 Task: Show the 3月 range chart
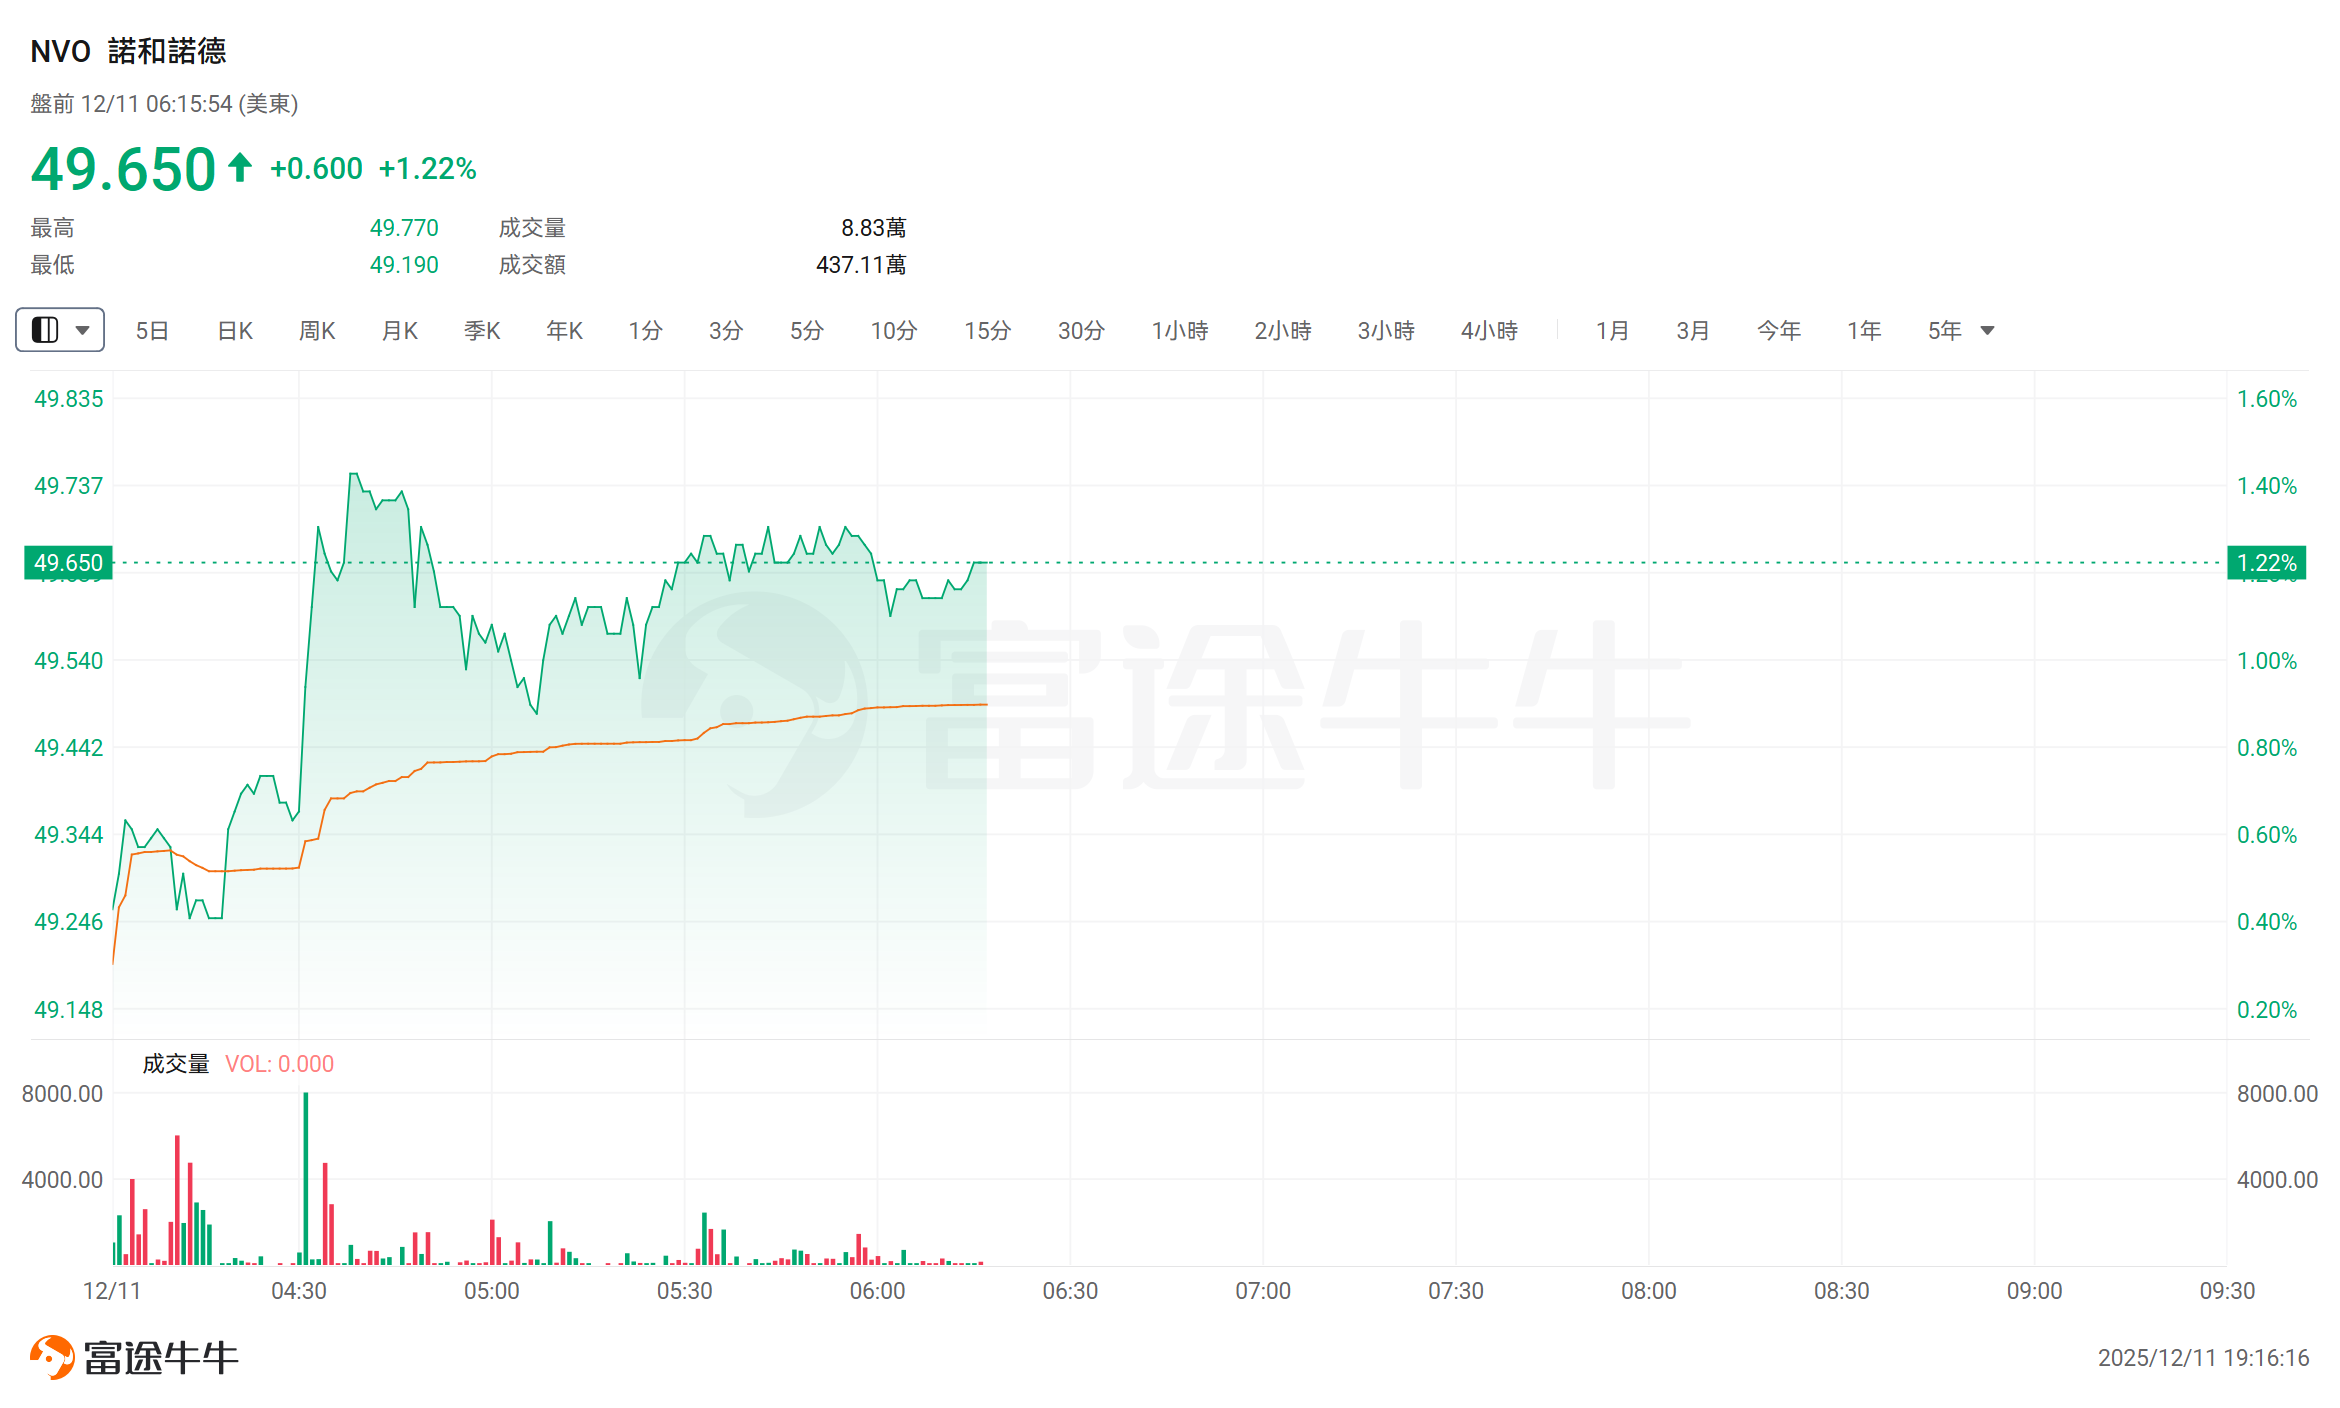[x=1693, y=331]
